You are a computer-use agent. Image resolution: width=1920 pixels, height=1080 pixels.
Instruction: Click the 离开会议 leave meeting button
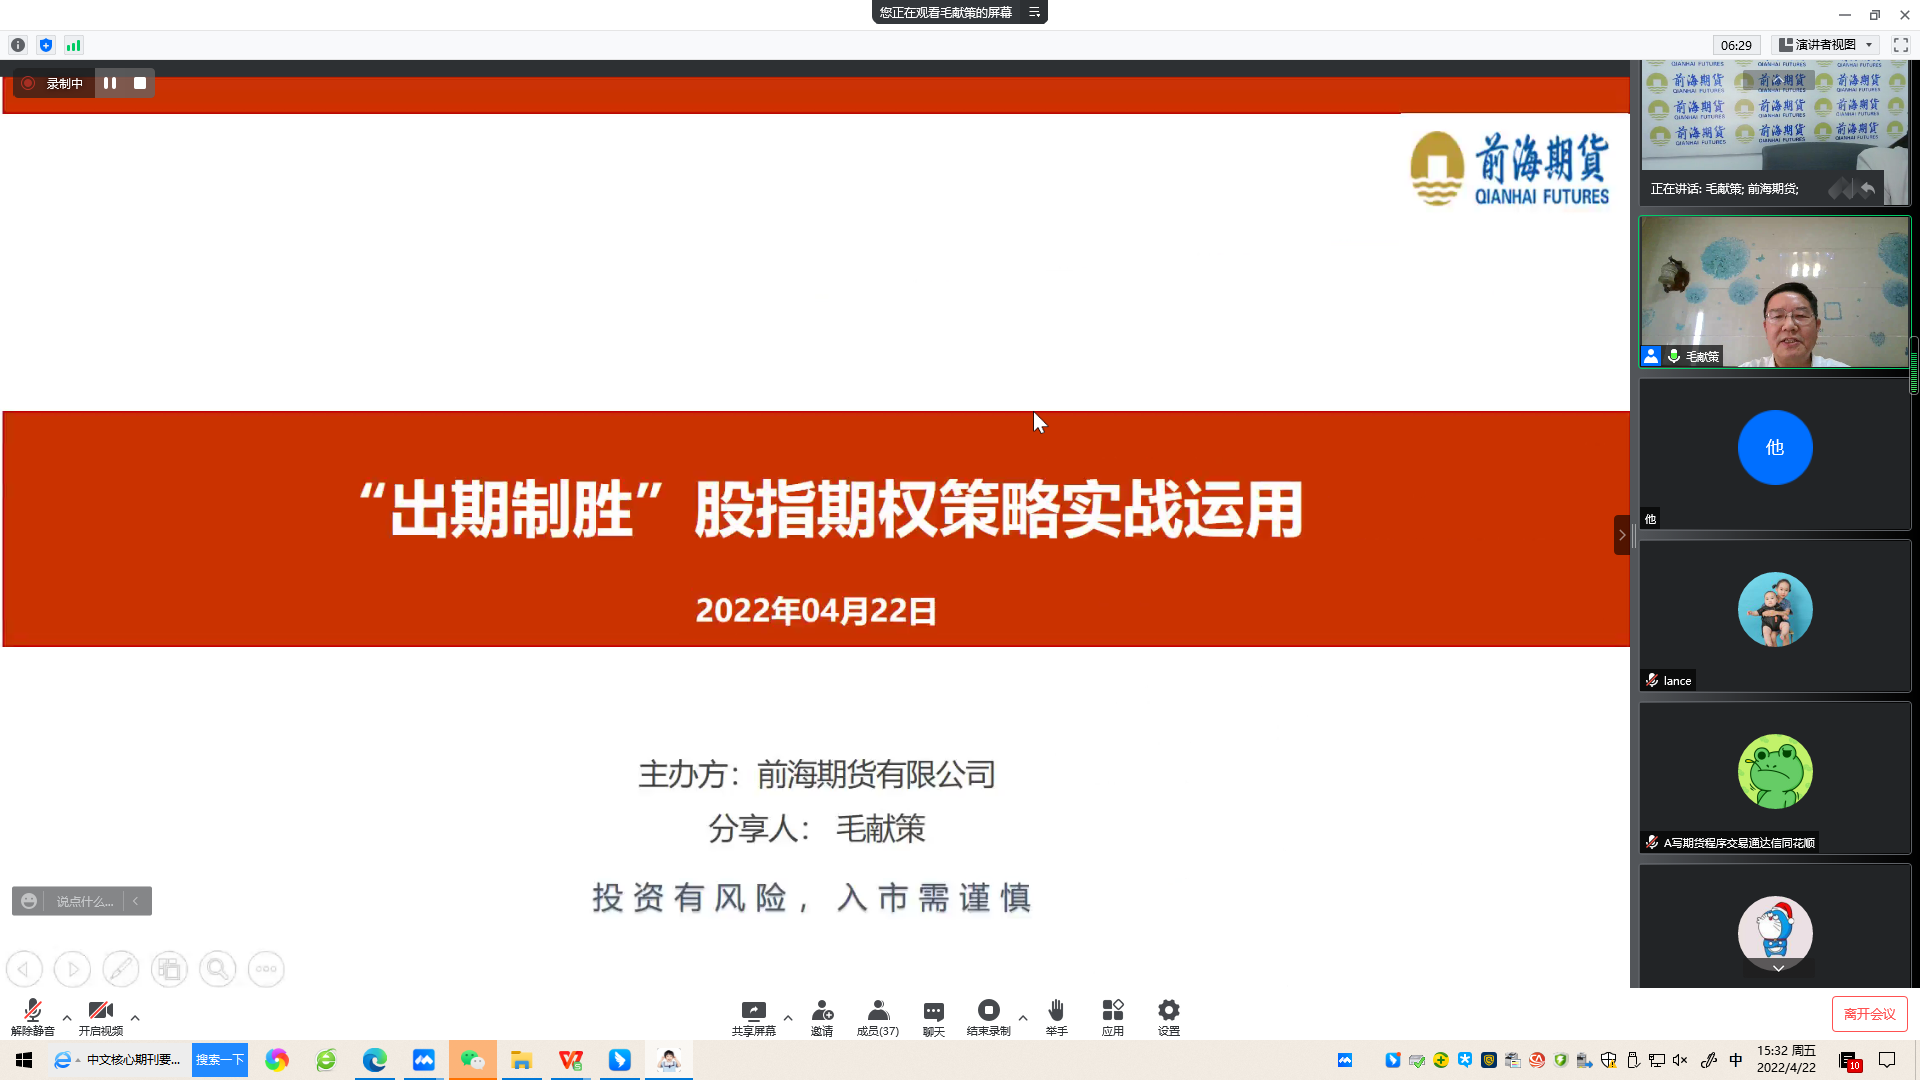tap(1870, 1014)
